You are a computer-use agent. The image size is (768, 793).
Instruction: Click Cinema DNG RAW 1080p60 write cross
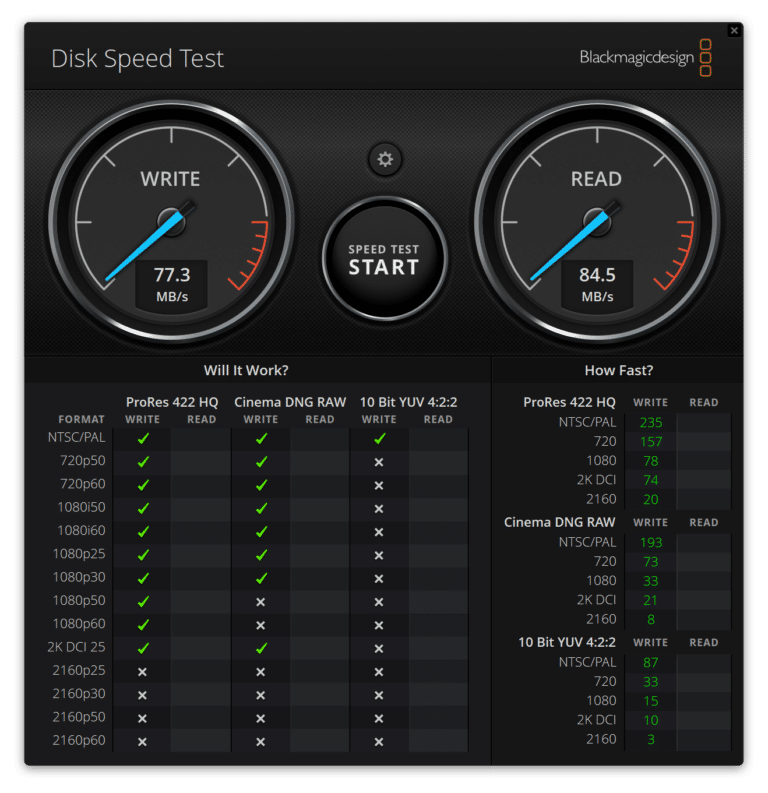tap(260, 625)
